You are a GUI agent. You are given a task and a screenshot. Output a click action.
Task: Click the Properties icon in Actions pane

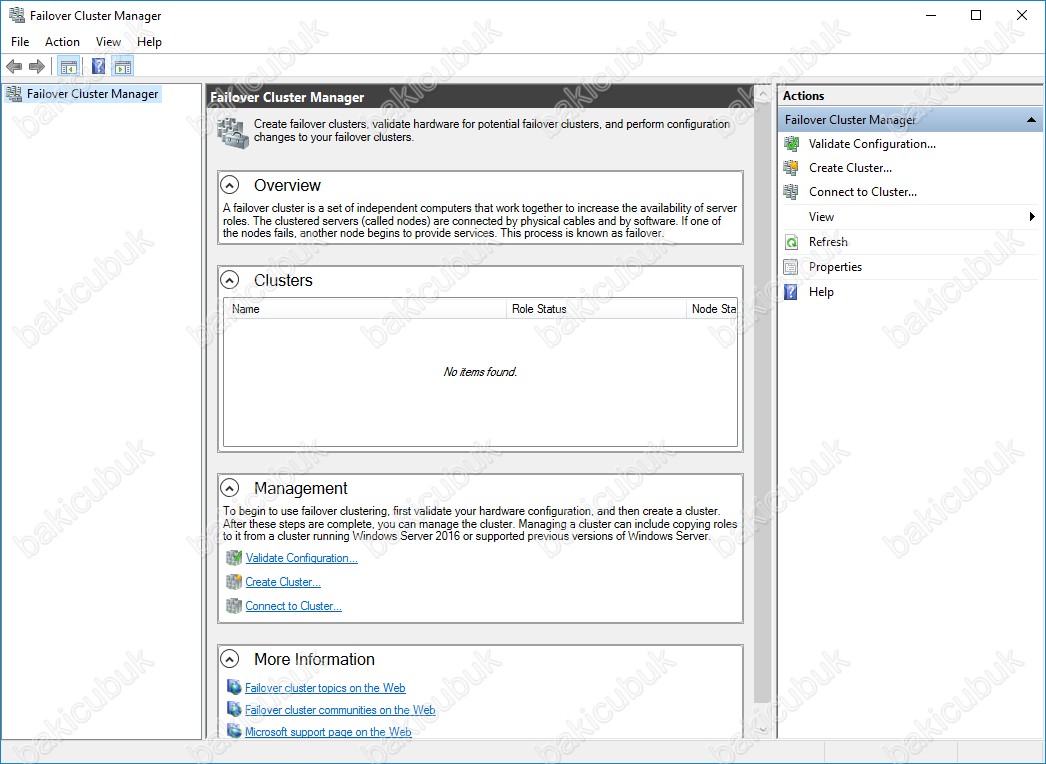click(791, 267)
